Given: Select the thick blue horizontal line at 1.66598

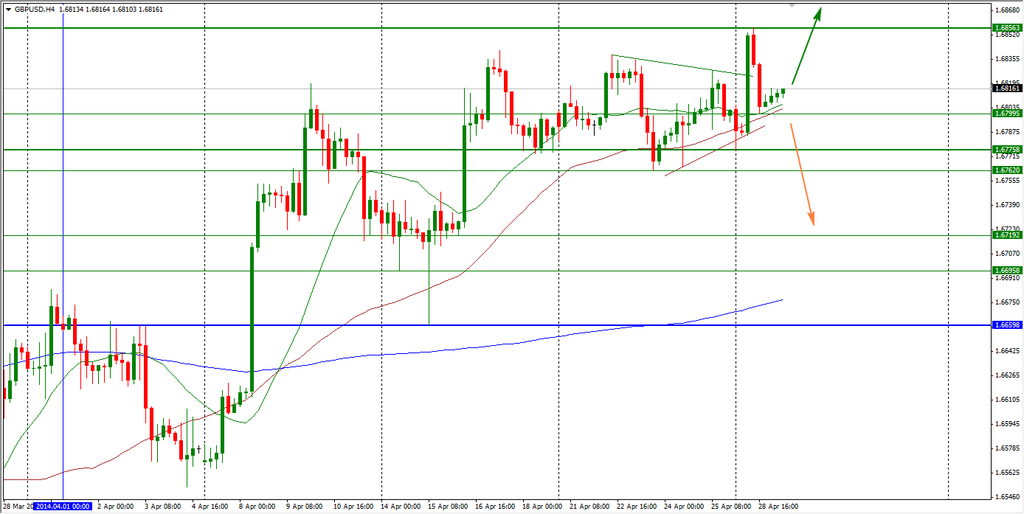Looking at the screenshot, I should tap(300, 325).
